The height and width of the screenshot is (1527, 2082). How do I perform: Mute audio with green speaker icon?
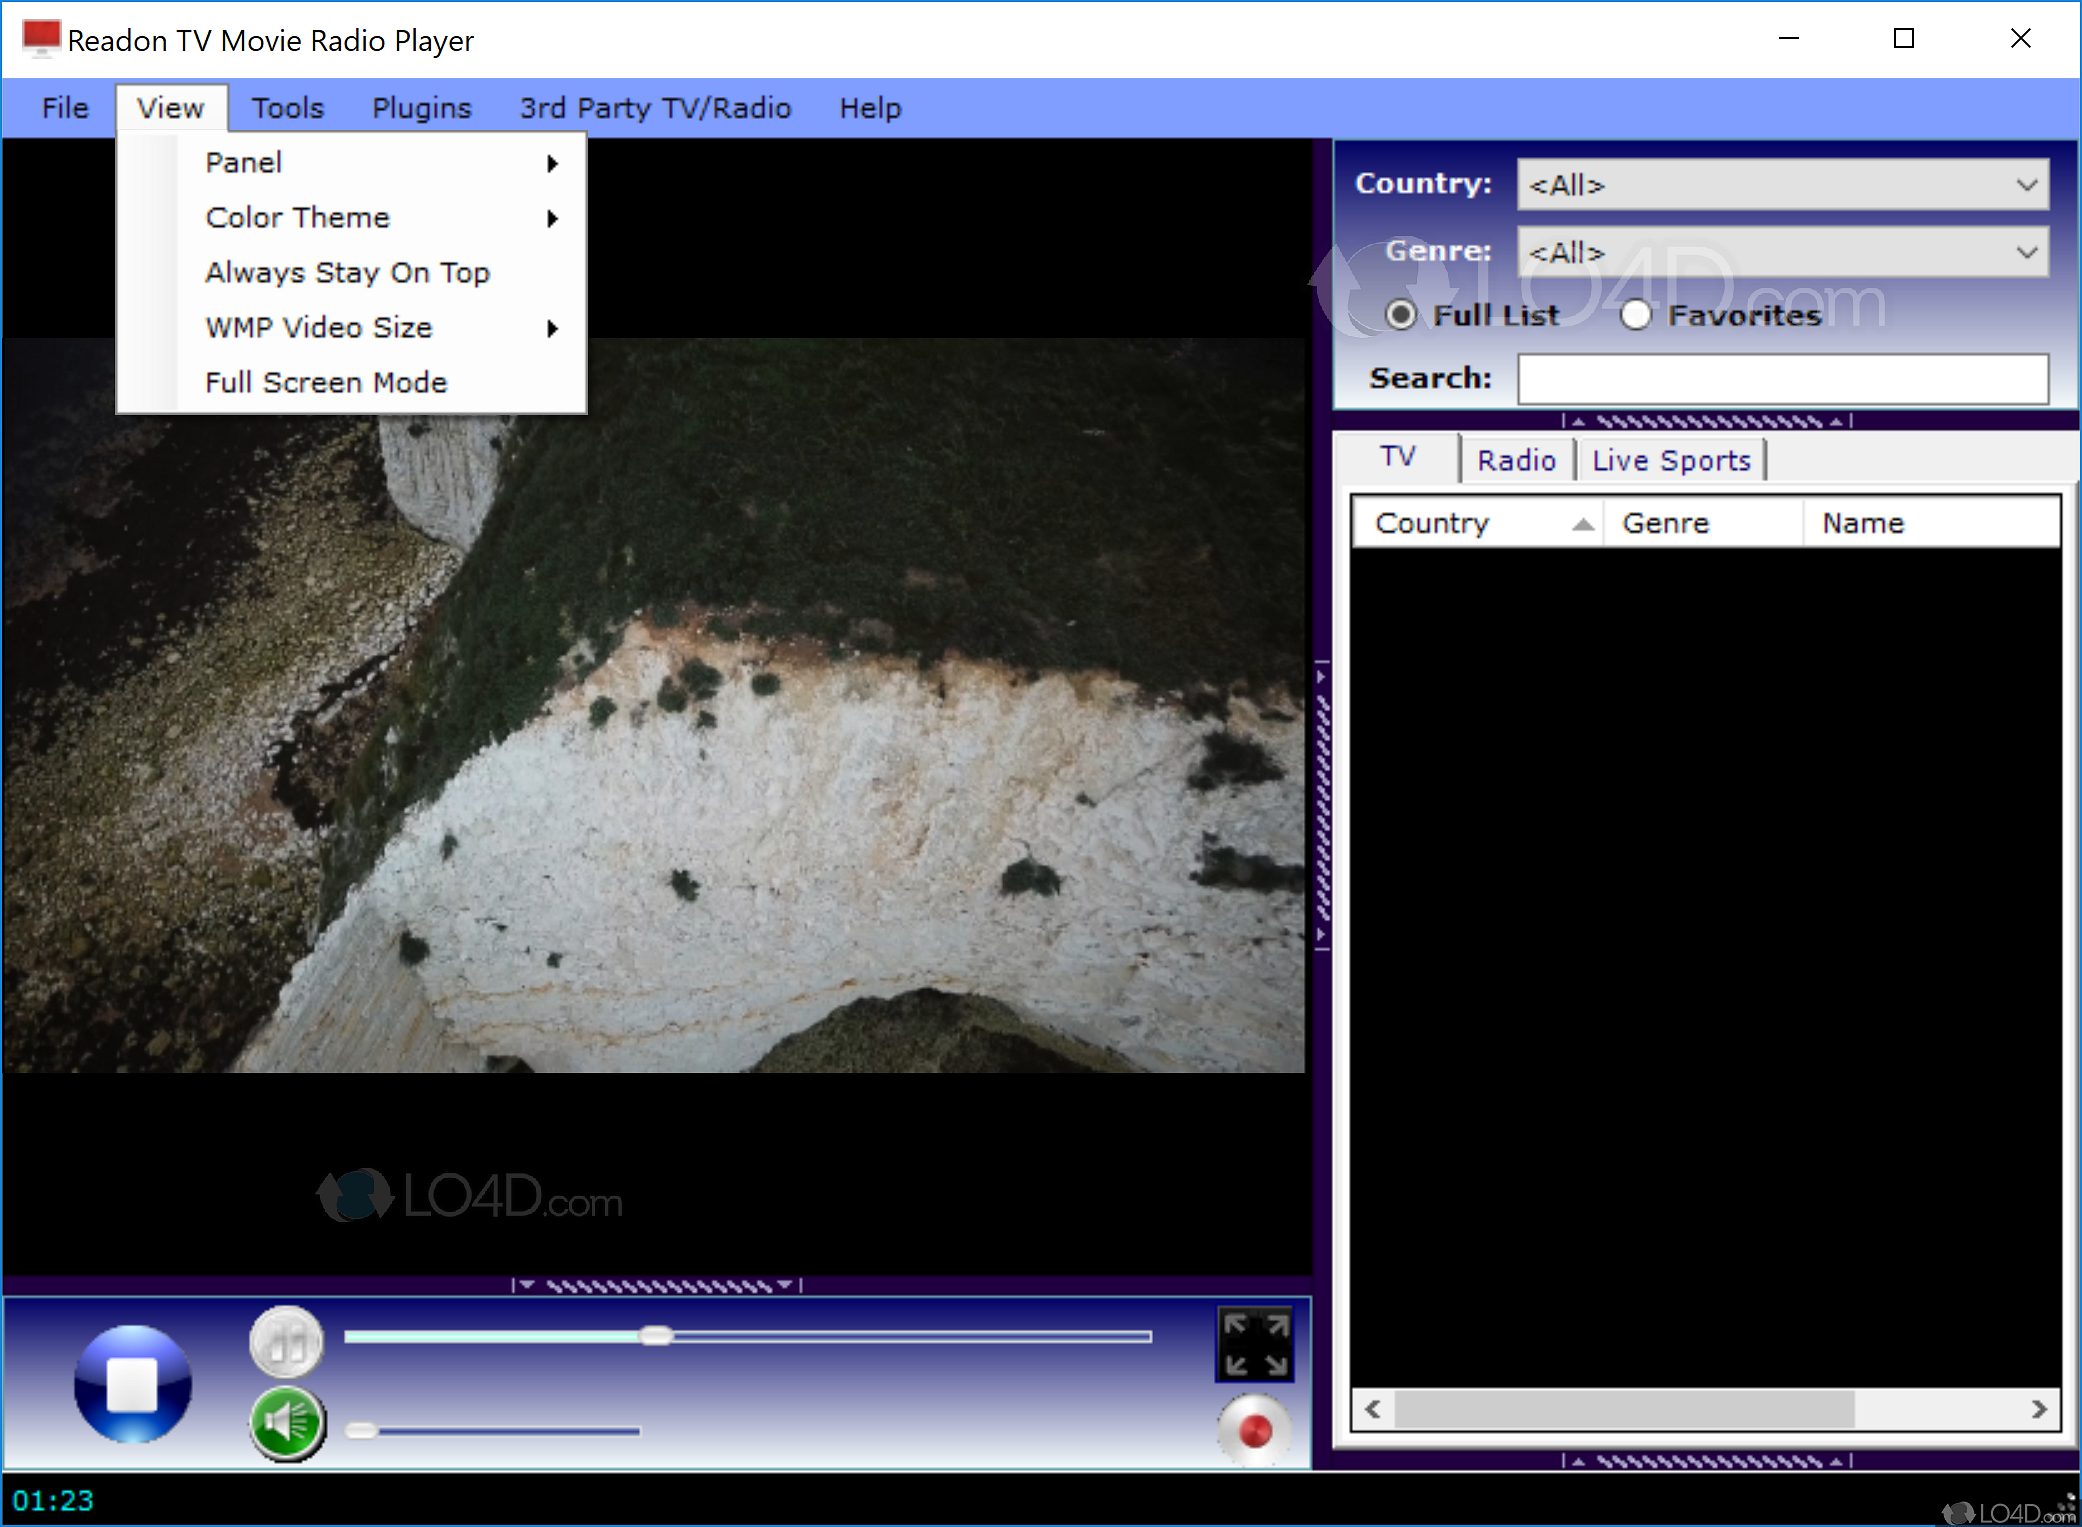286,1423
